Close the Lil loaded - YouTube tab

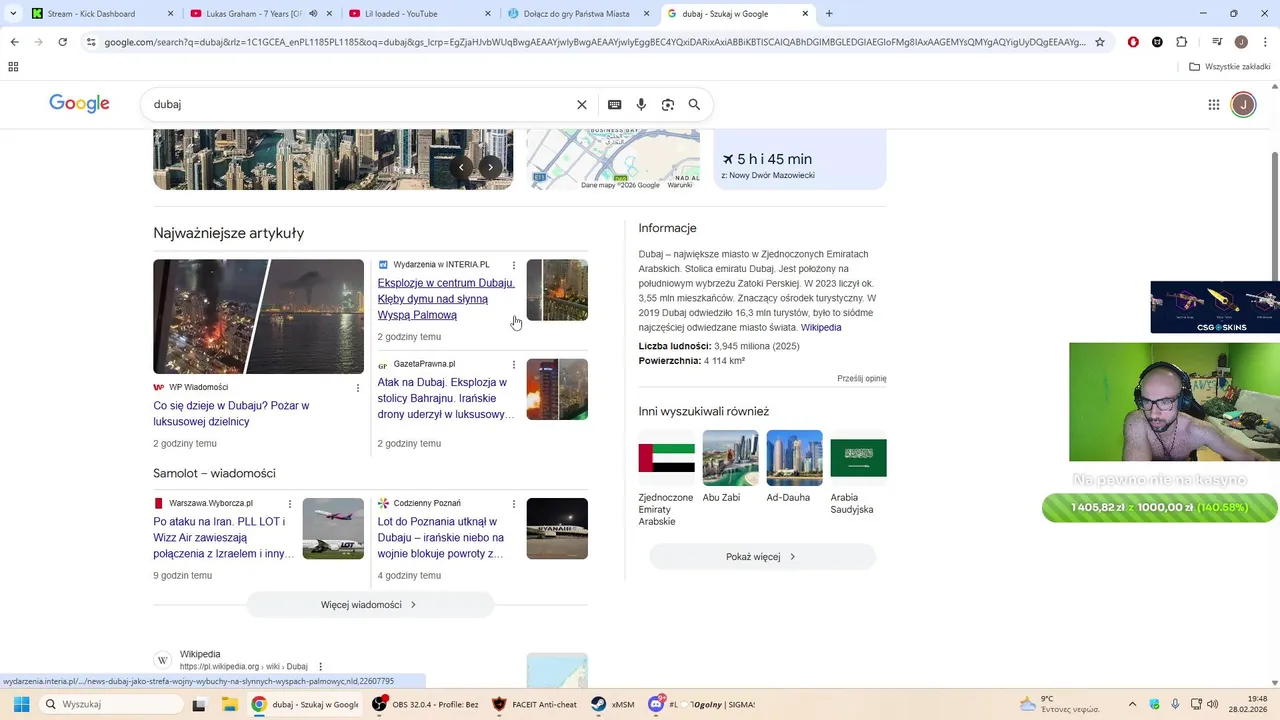click(488, 14)
